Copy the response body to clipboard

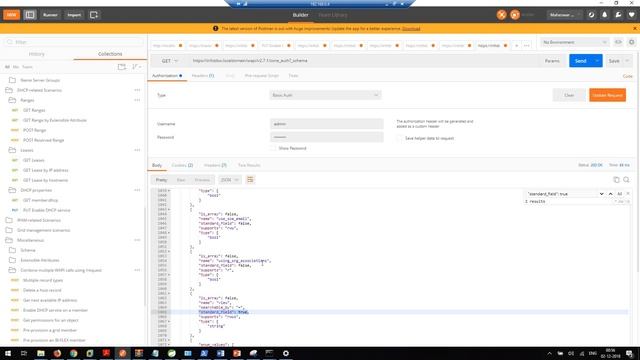[616, 180]
